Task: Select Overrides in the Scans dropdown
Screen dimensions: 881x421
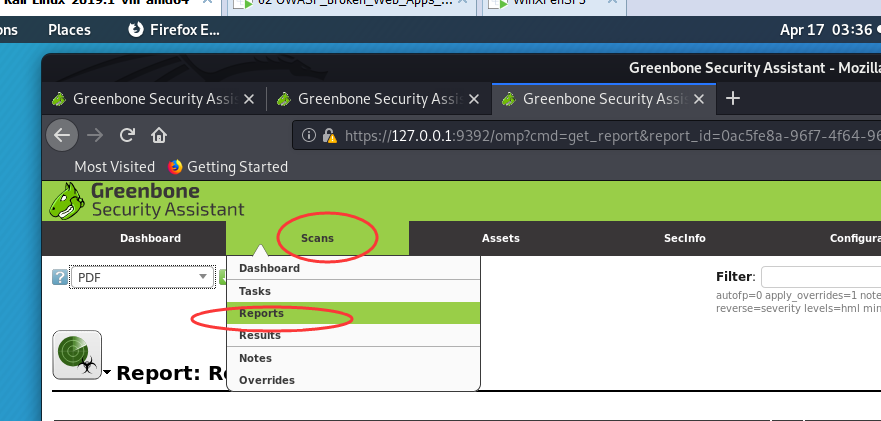Action: [353, 380]
